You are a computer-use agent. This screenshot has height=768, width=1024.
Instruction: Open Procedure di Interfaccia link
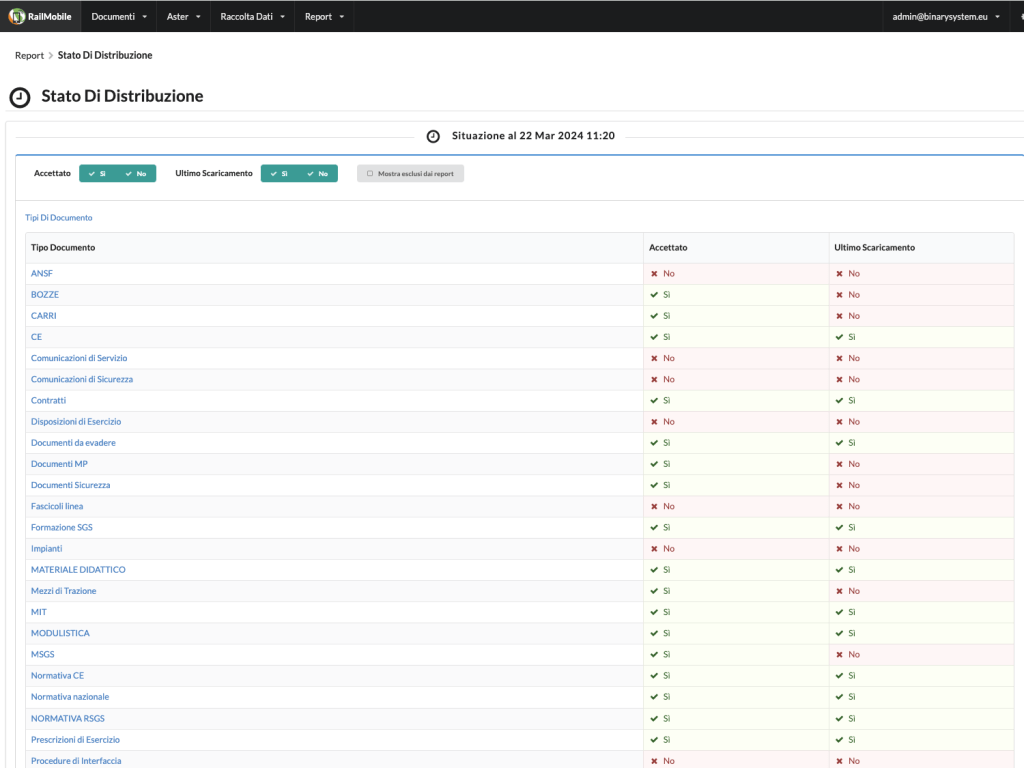(x=76, y=761)
